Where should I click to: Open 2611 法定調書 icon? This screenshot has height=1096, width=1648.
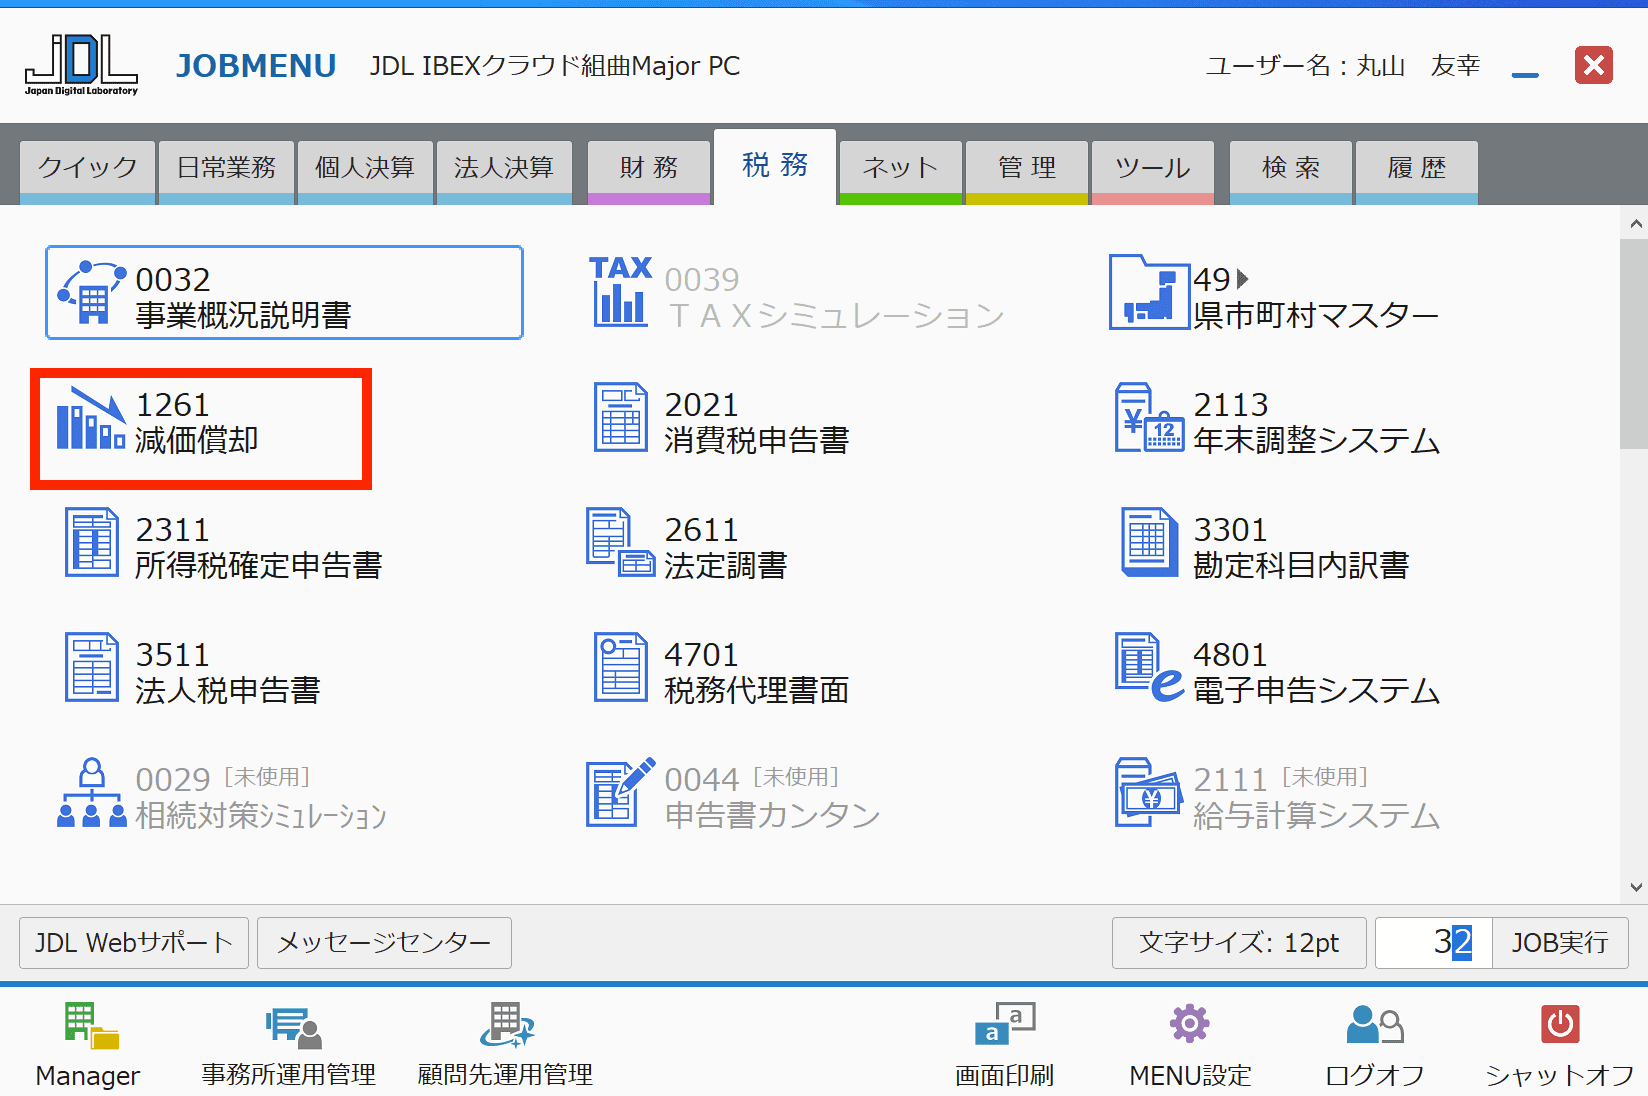(x=620, y=542)
